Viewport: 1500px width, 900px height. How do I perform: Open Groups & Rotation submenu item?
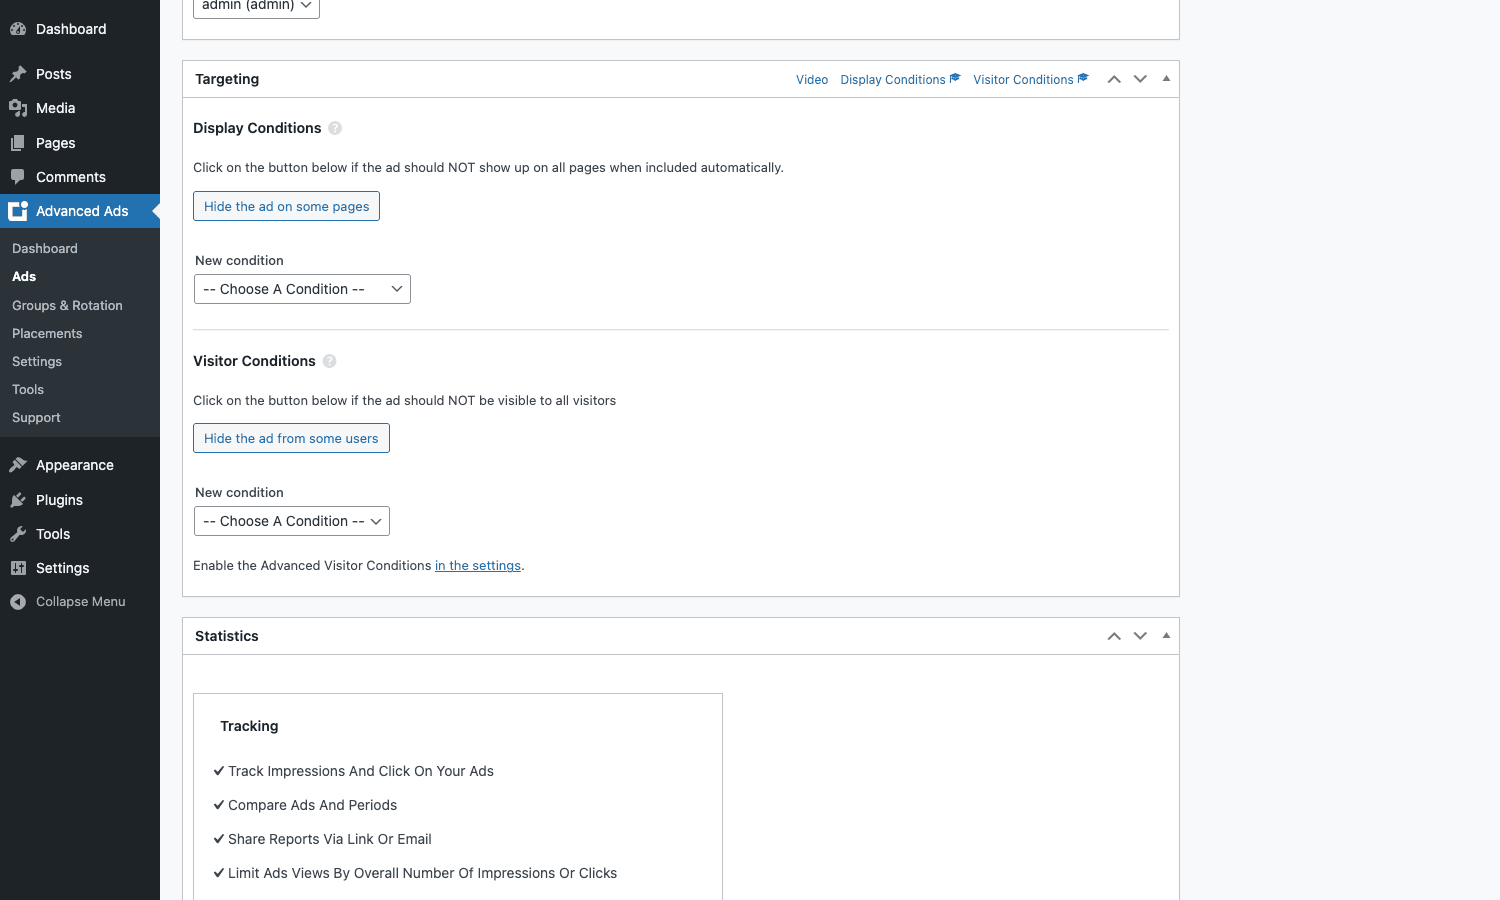pos(67,305)
